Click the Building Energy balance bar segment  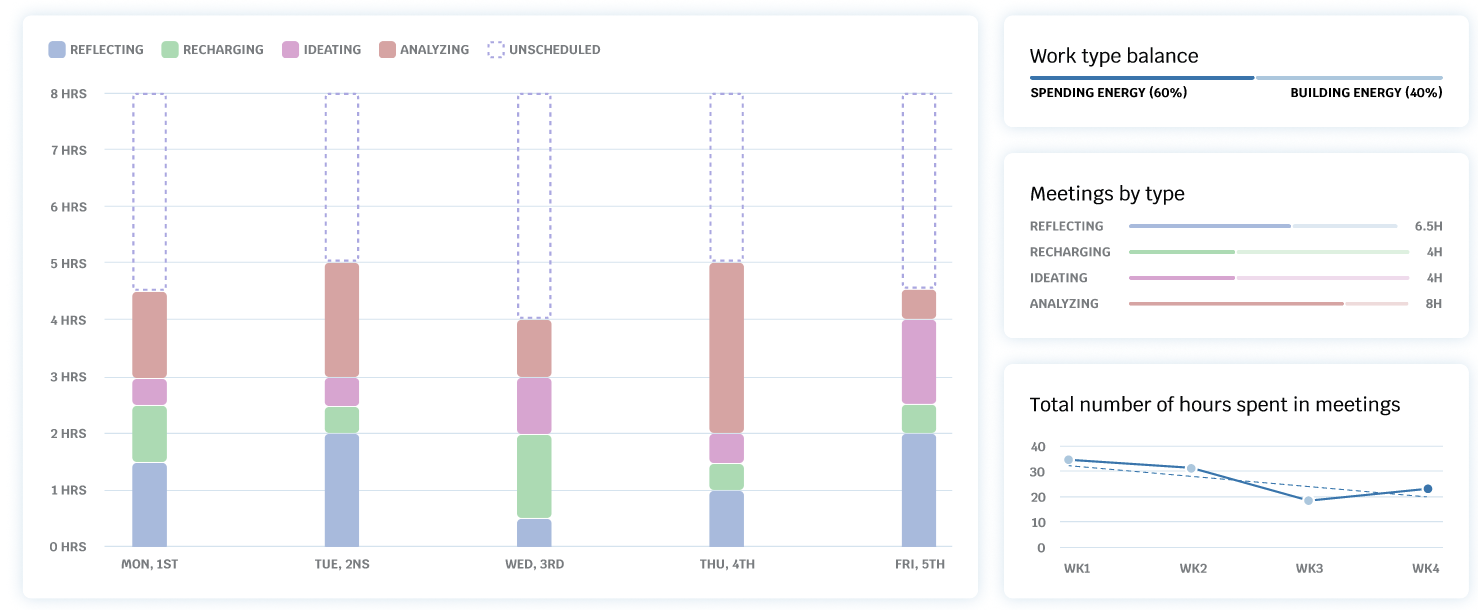(x=1349, y=77)
